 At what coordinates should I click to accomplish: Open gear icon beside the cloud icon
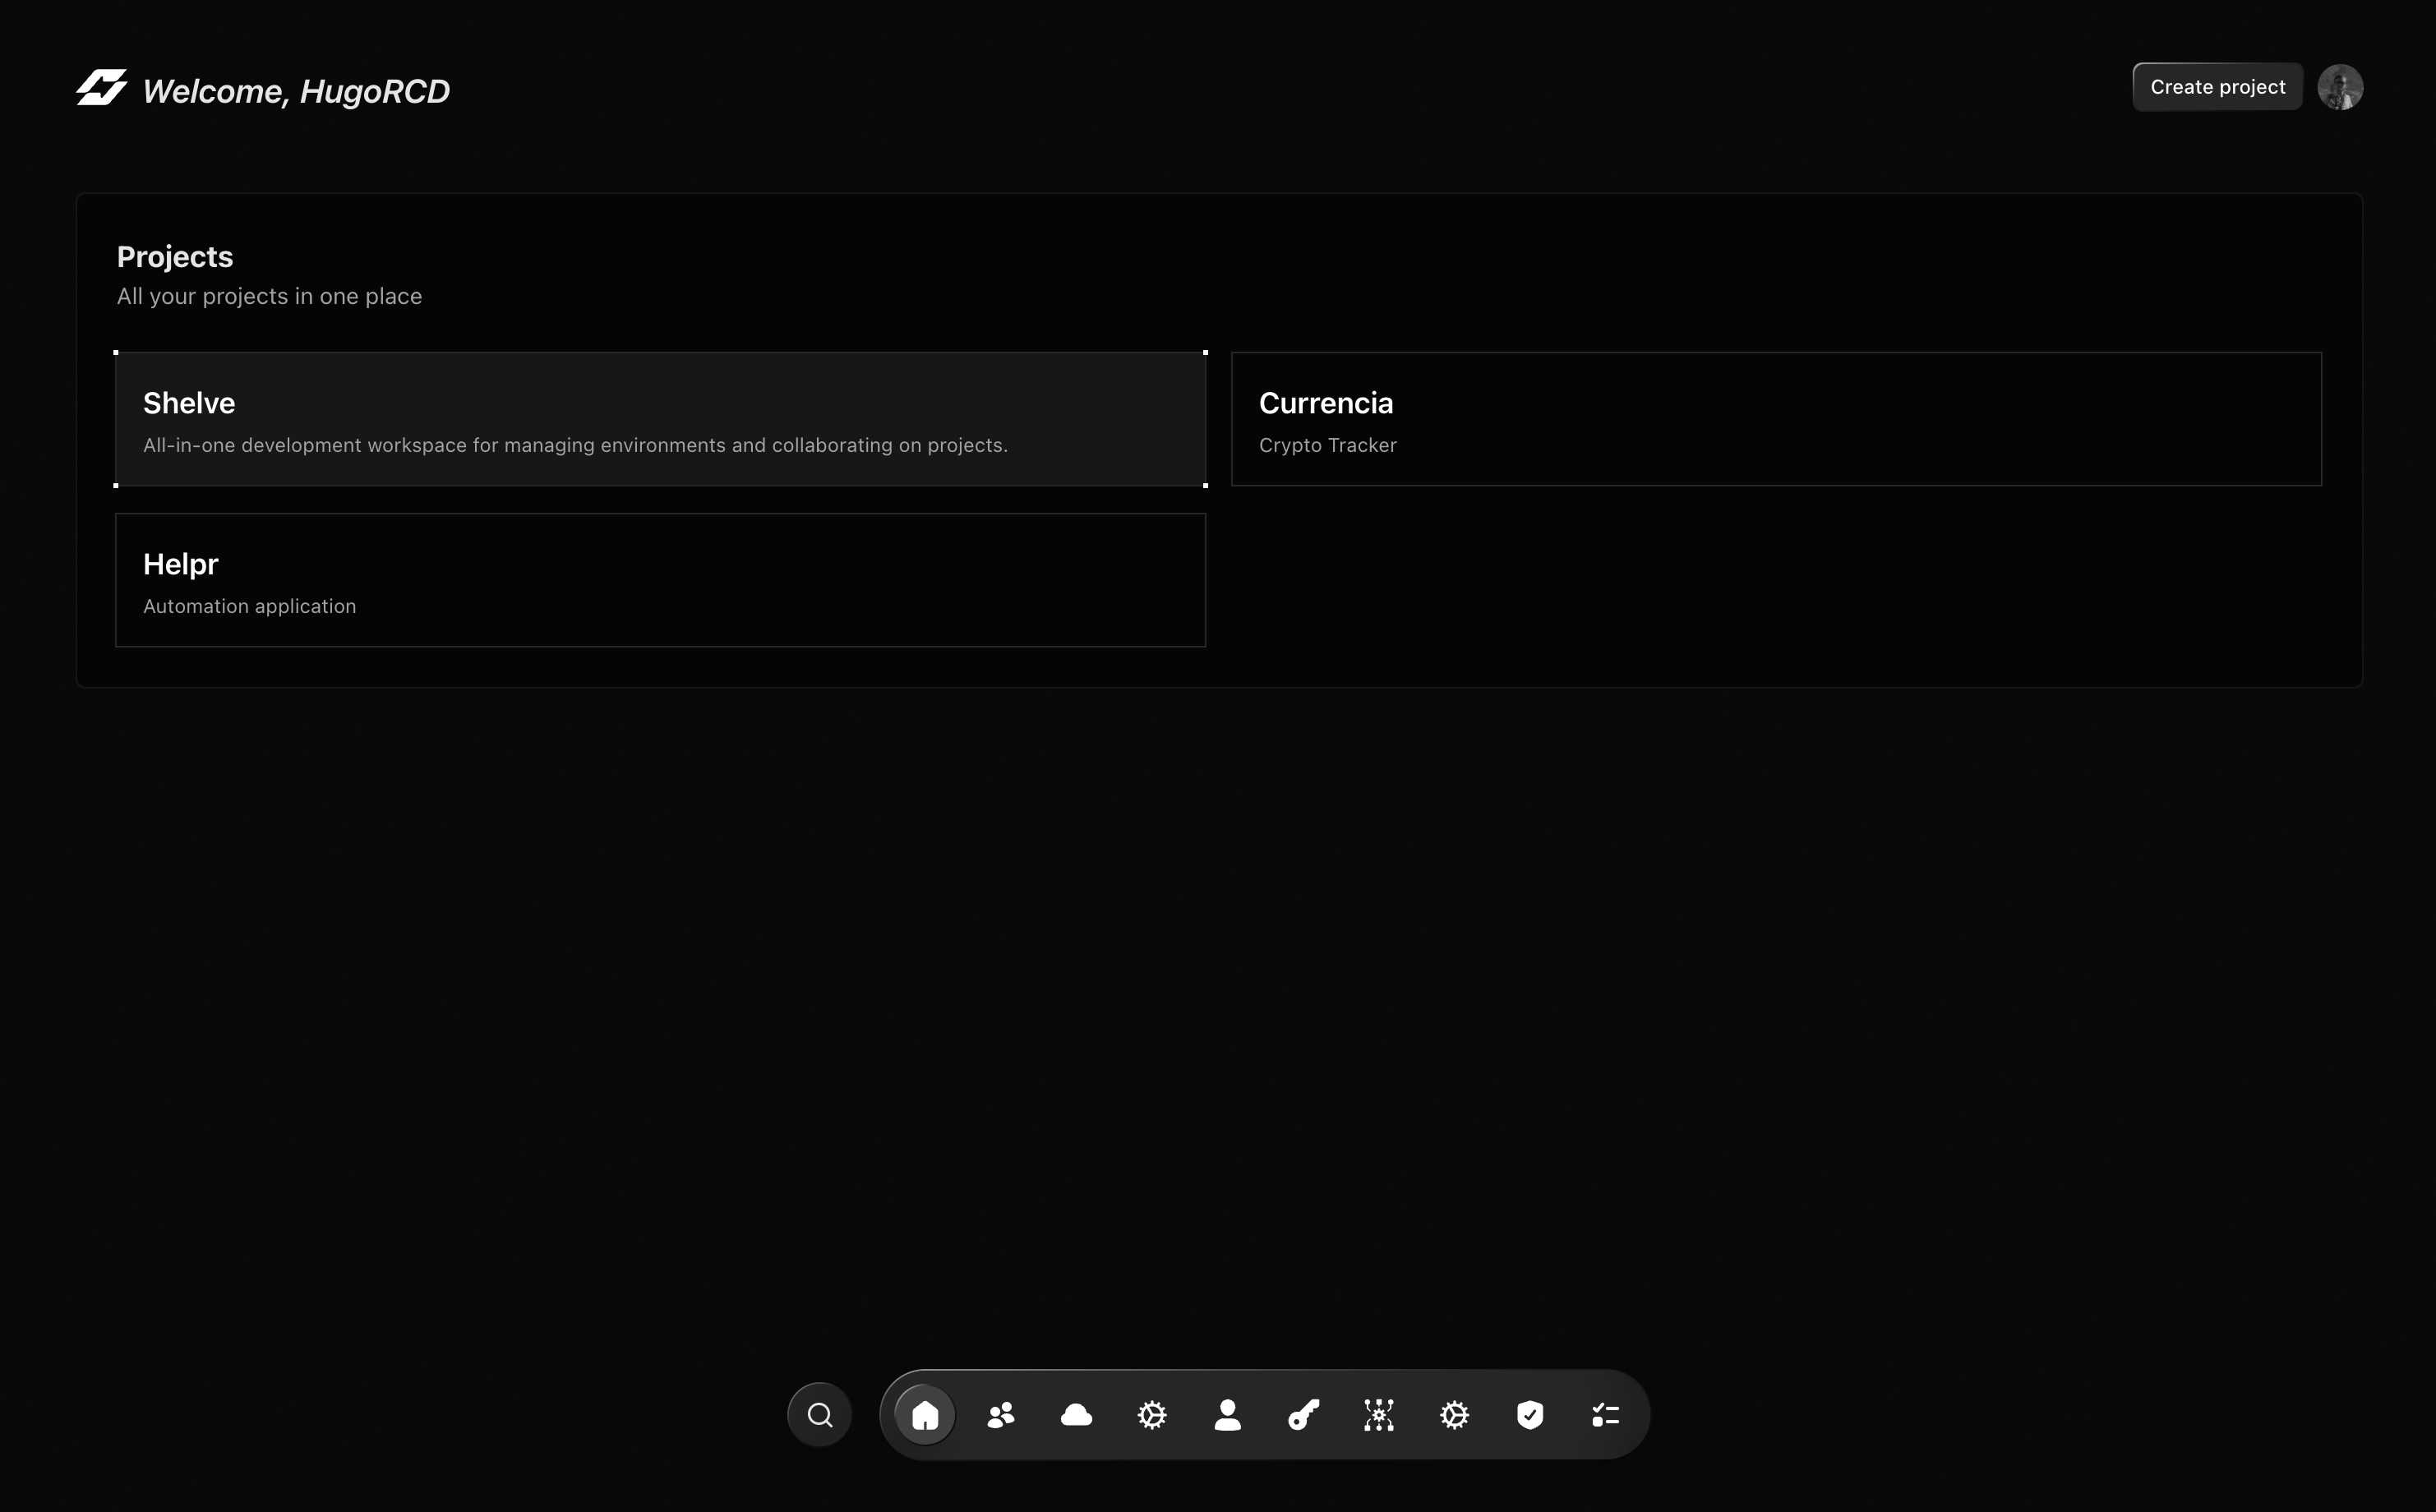click(1152, 1415)
